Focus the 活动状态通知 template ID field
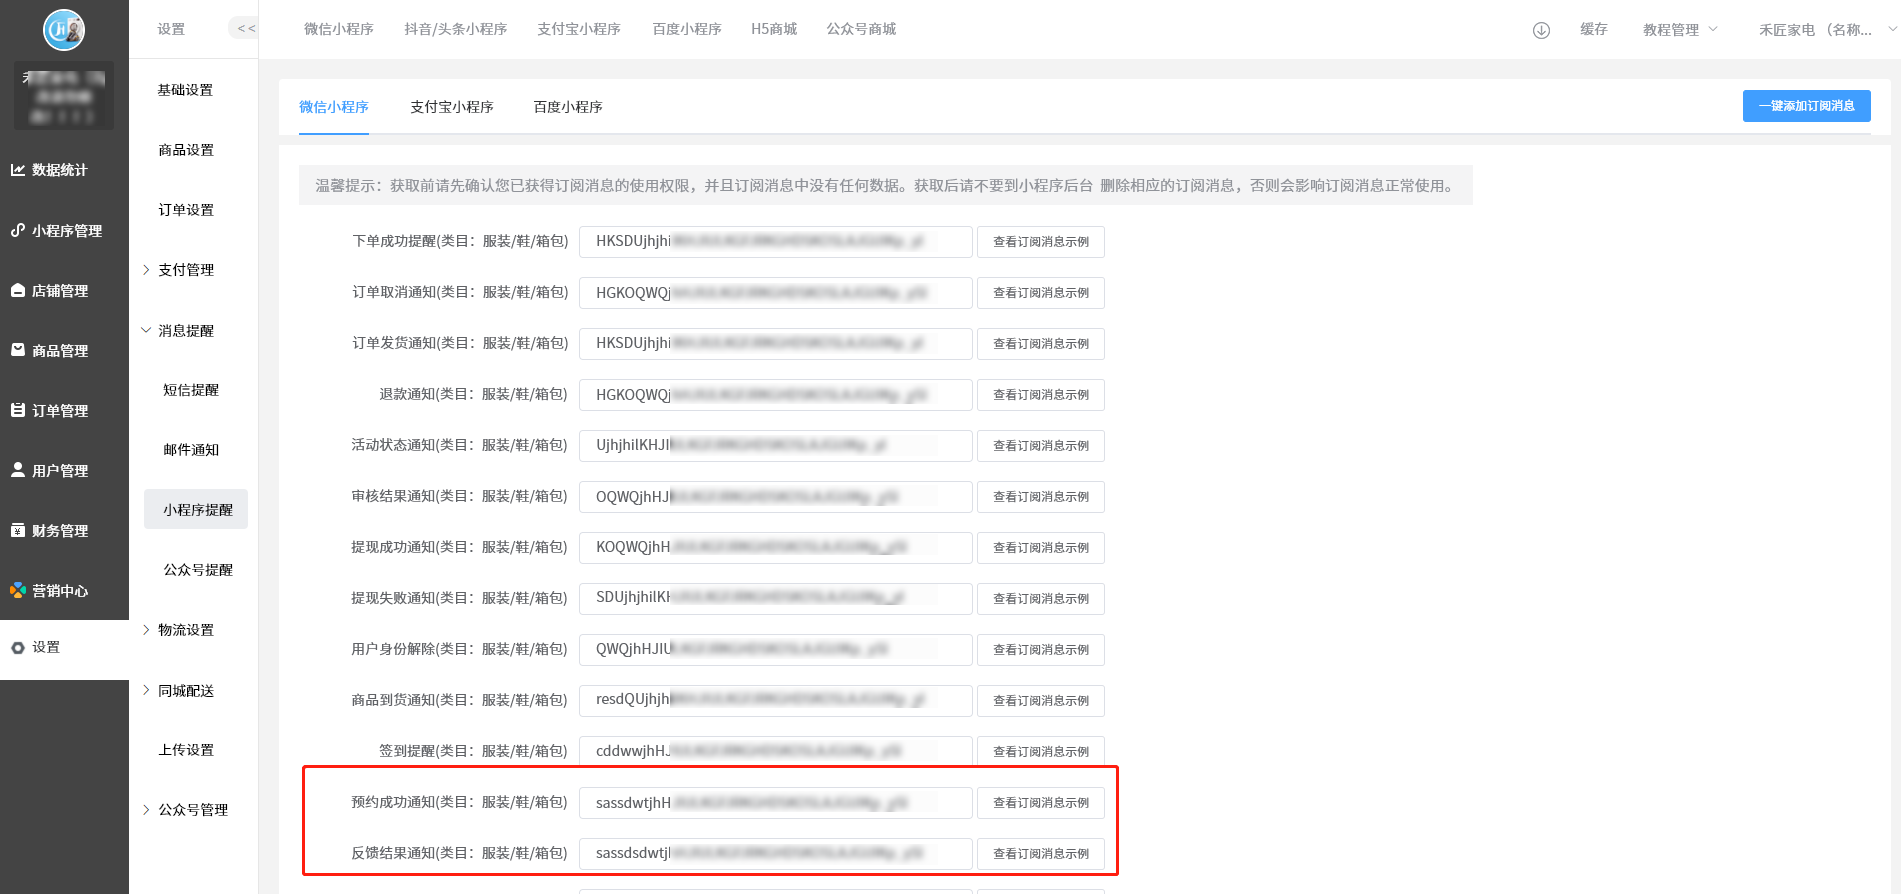The width and height of the screenshot is (1901, 894). (x=776, y=446)
